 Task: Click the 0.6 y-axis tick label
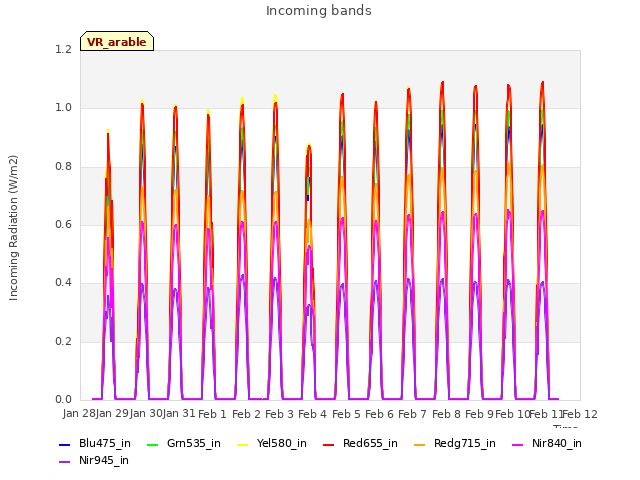tap(63, 224)
